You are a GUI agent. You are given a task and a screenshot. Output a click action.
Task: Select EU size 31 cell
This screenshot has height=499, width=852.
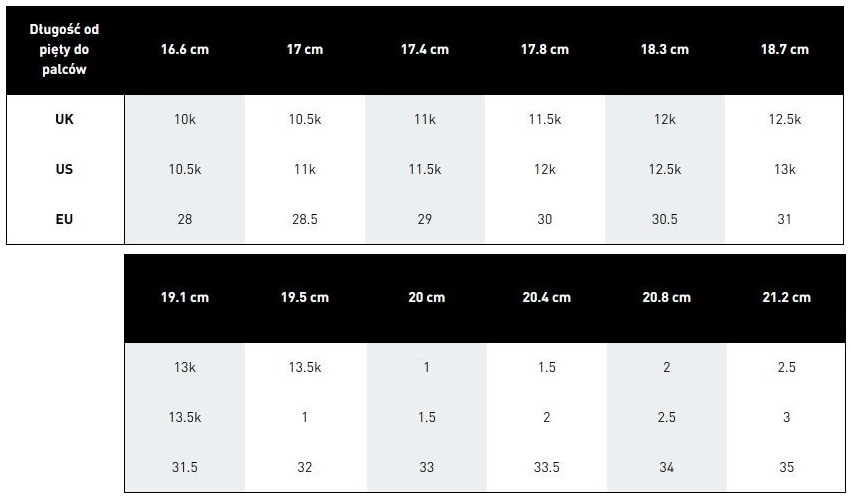[x=785, y=219]
